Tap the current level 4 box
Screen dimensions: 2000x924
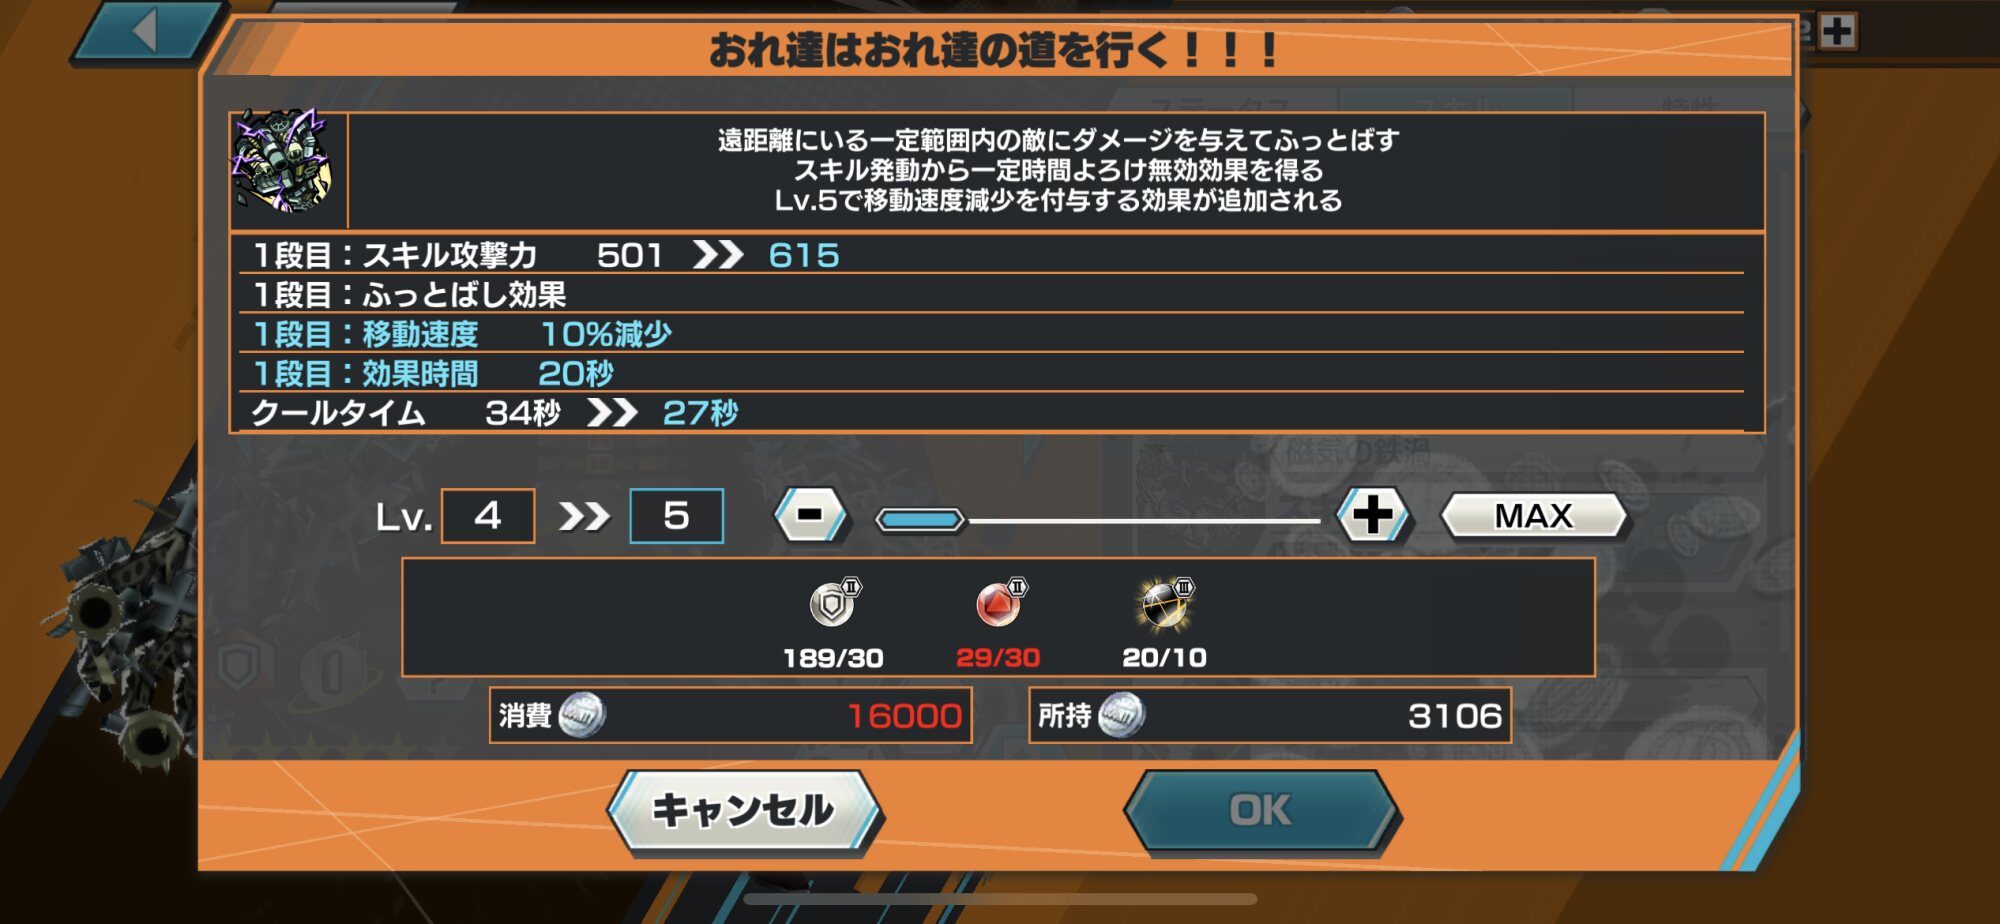(488, 516)
